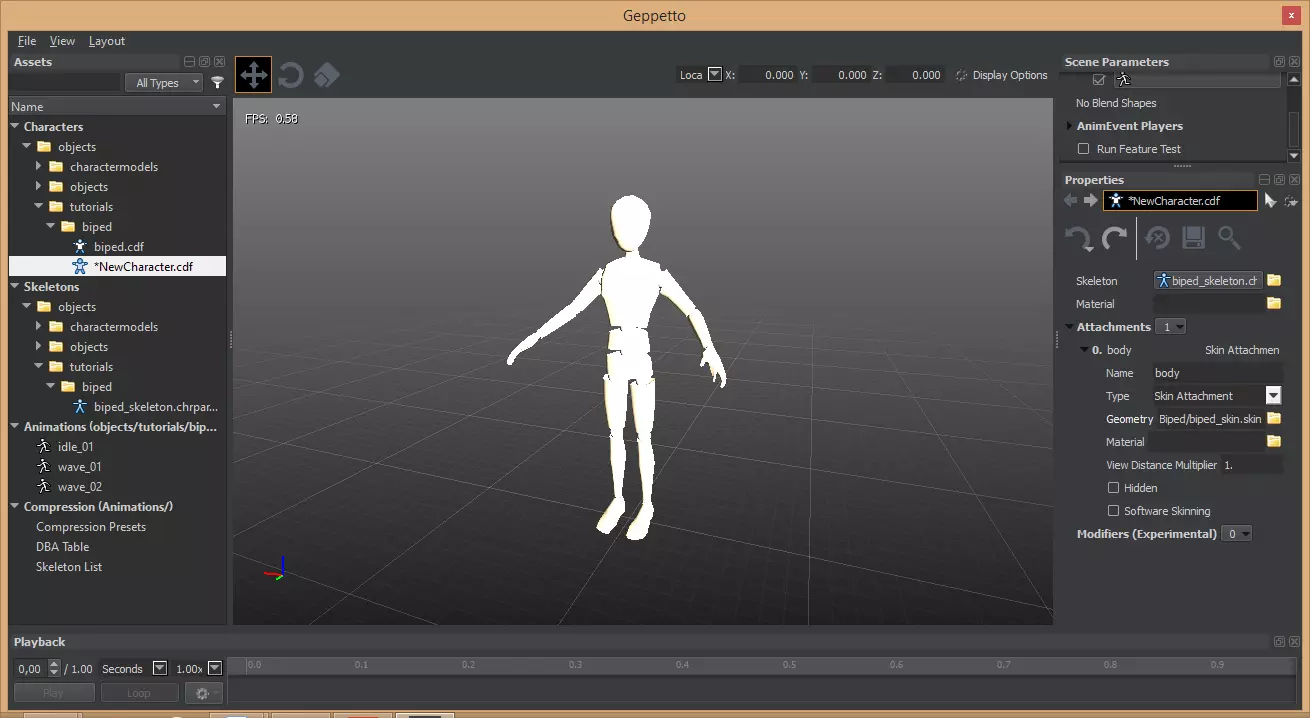Open the Layout menu

tap(106, 41)
